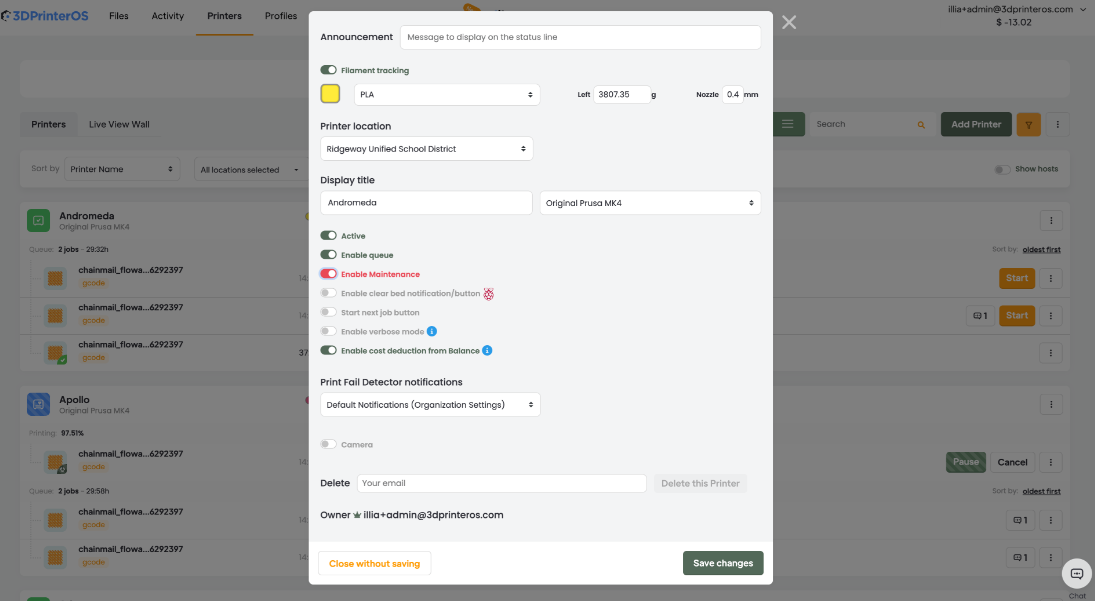Viewport: 1095px width, 601px height.
Task: Switch to Live View Wall tab
Action: click(x=119, y=124)
